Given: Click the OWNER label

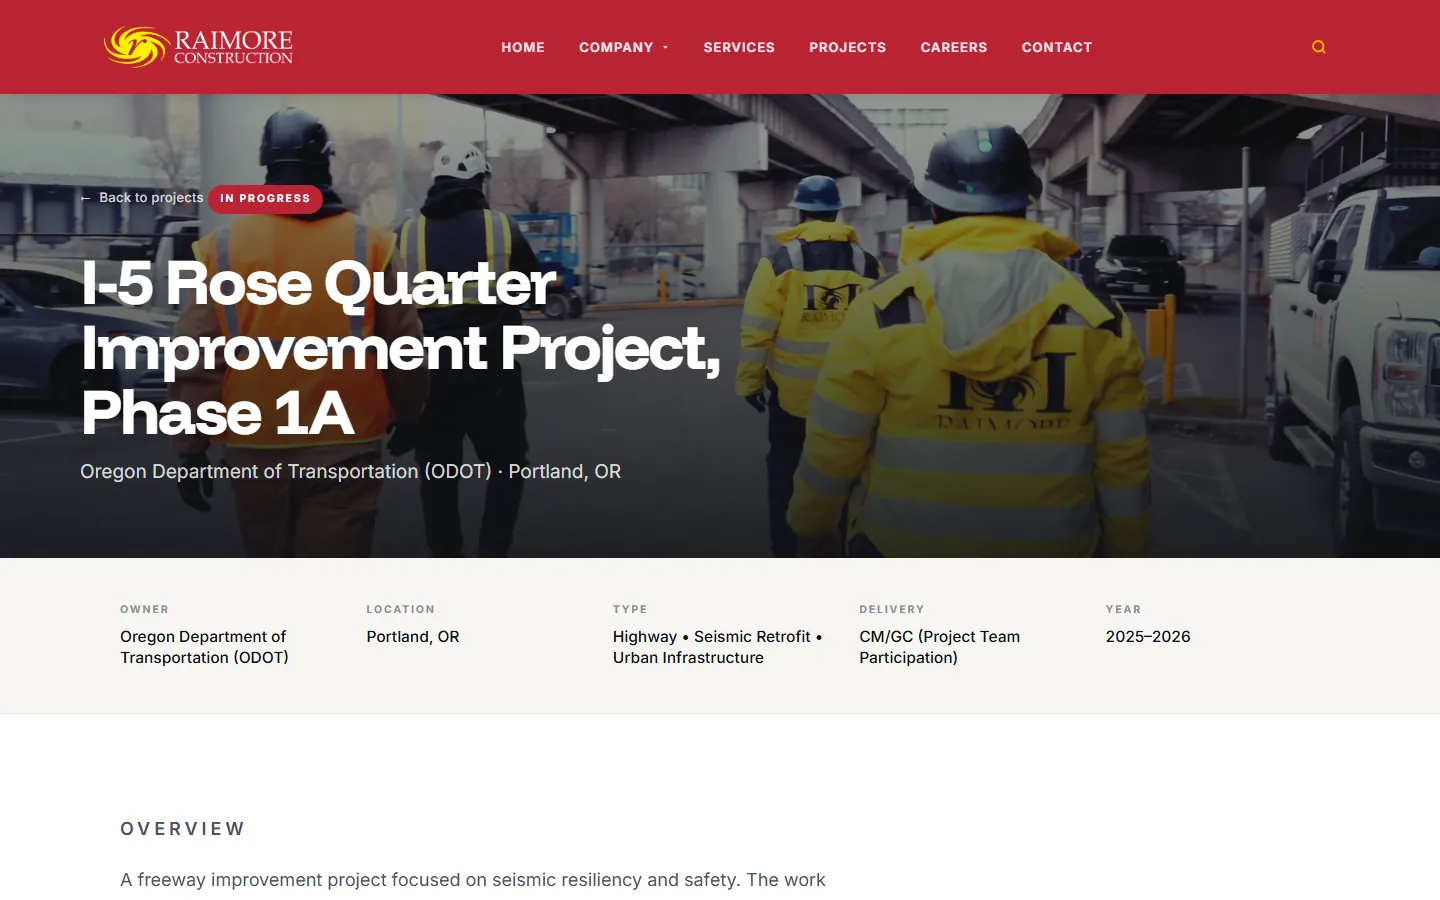Looking at the screenshot, I should pyautogui.click(x=145, y=609).
